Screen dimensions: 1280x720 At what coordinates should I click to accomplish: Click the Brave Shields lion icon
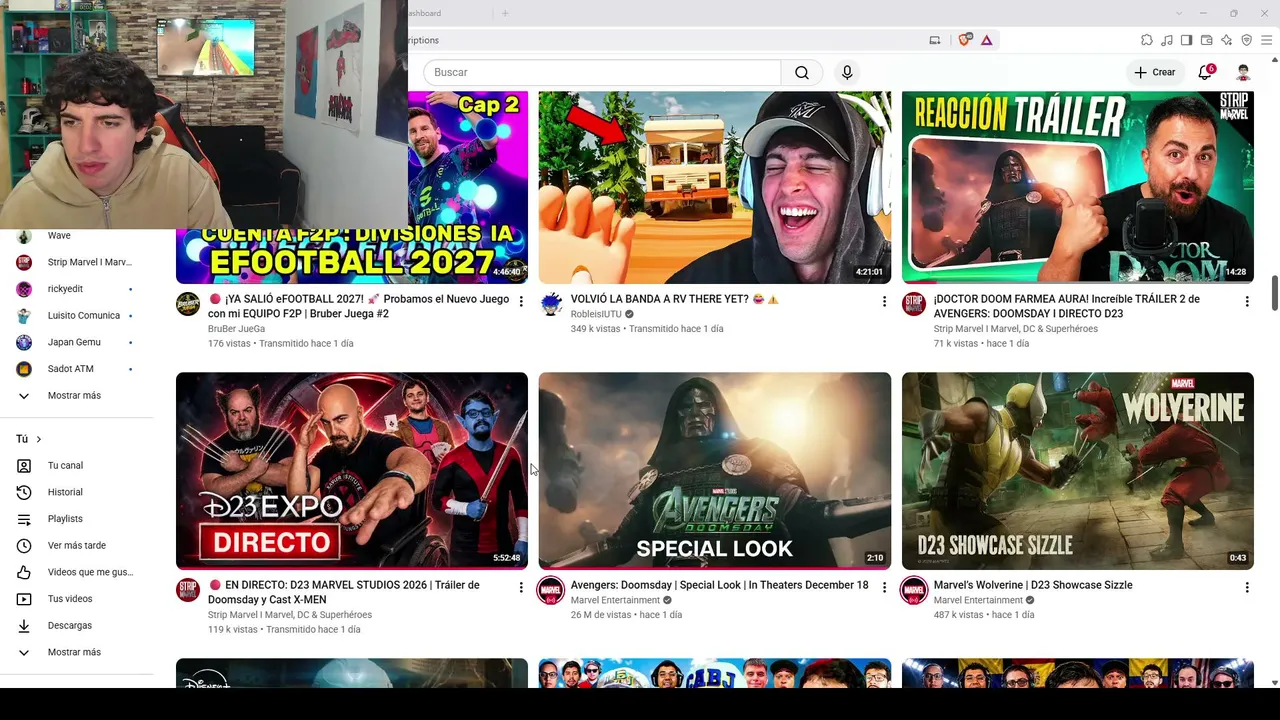(x=964, y=40)
